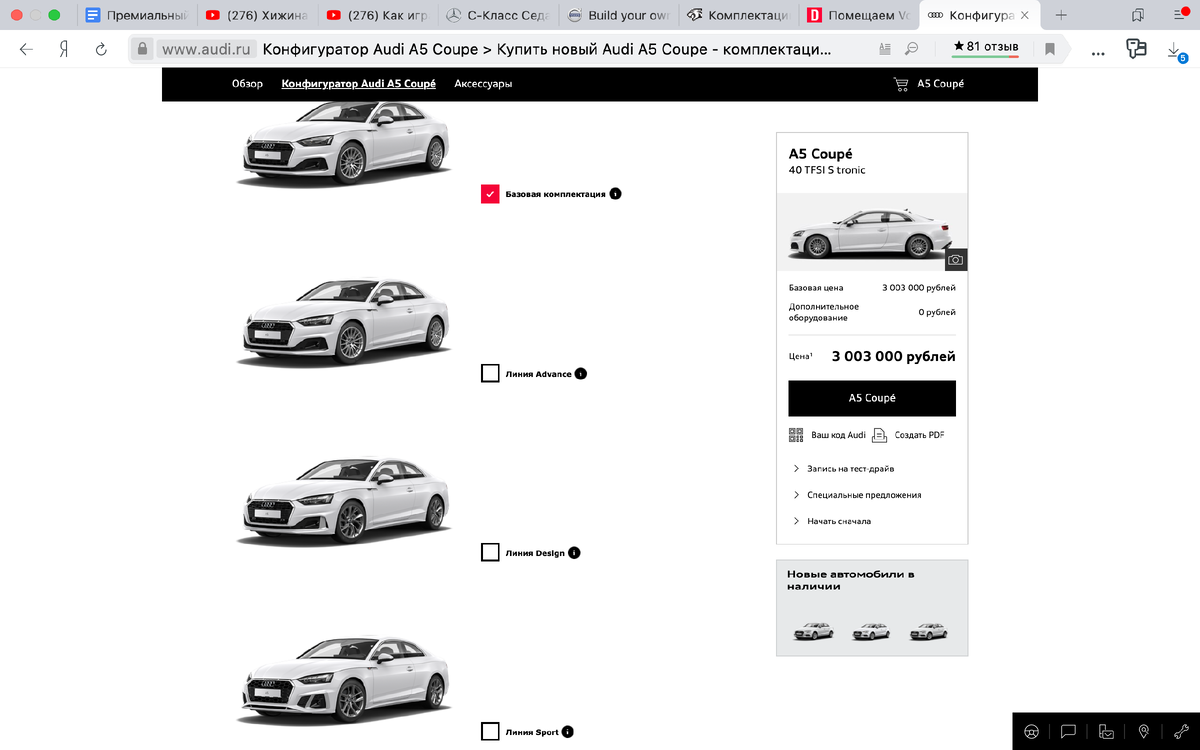Click the steering wheel test-drive icon
1200x750 pixels.
[x=1031, y=731]
